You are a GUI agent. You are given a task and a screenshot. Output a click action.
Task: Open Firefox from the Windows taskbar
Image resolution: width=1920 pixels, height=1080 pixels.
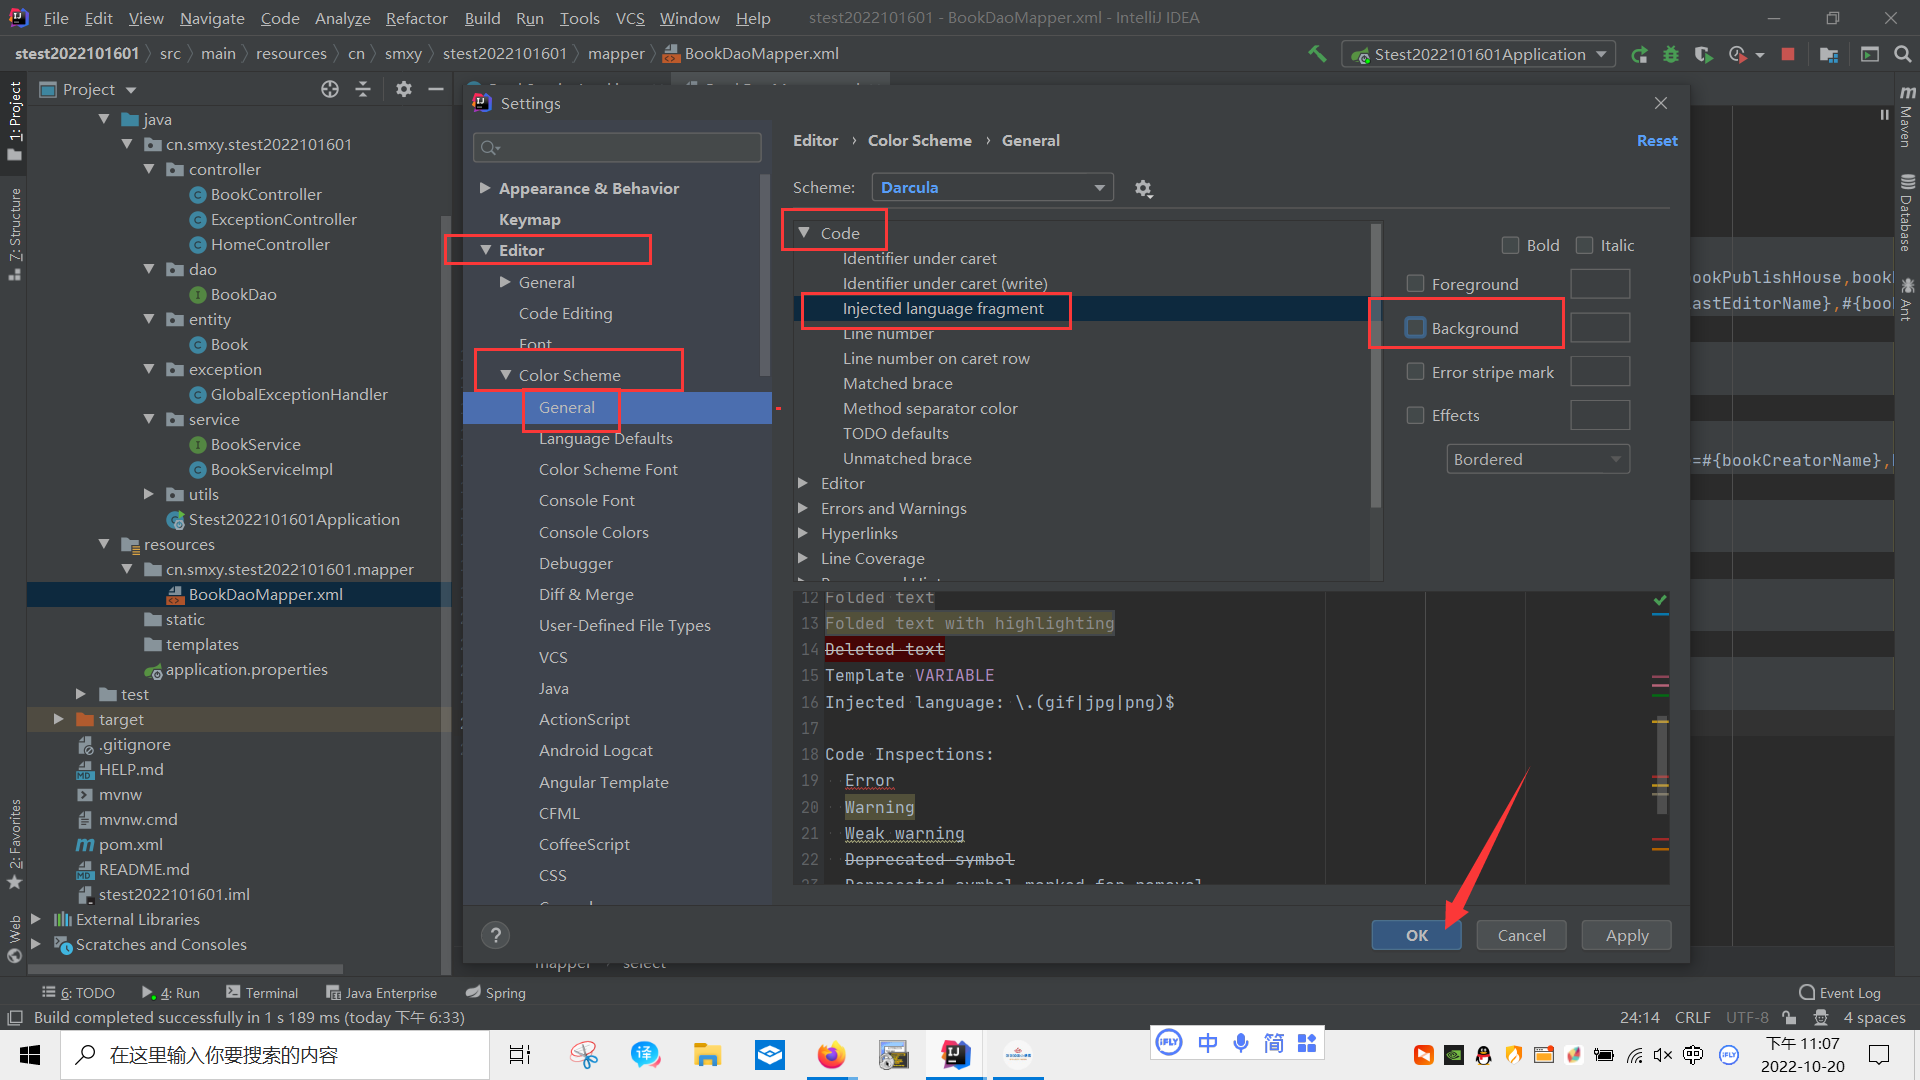coord(831,1055)
